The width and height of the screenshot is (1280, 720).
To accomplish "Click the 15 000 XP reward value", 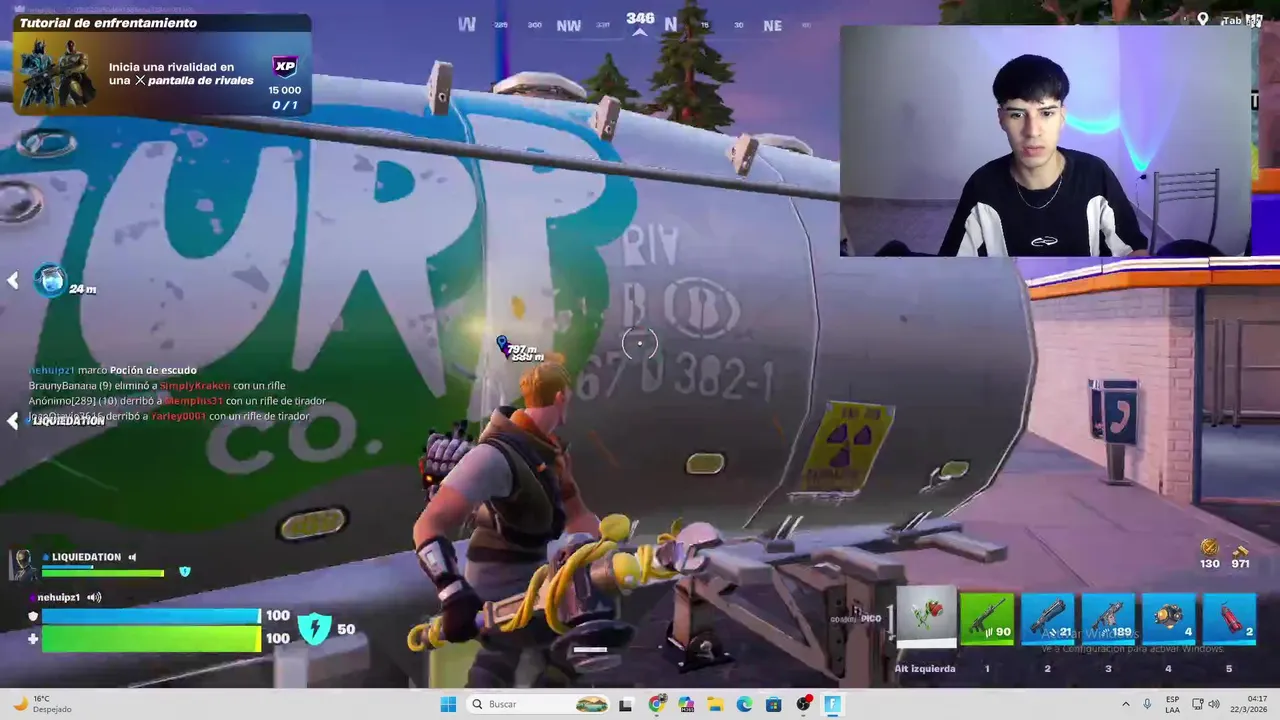I will pyautogui.click(x=284, y=90).
